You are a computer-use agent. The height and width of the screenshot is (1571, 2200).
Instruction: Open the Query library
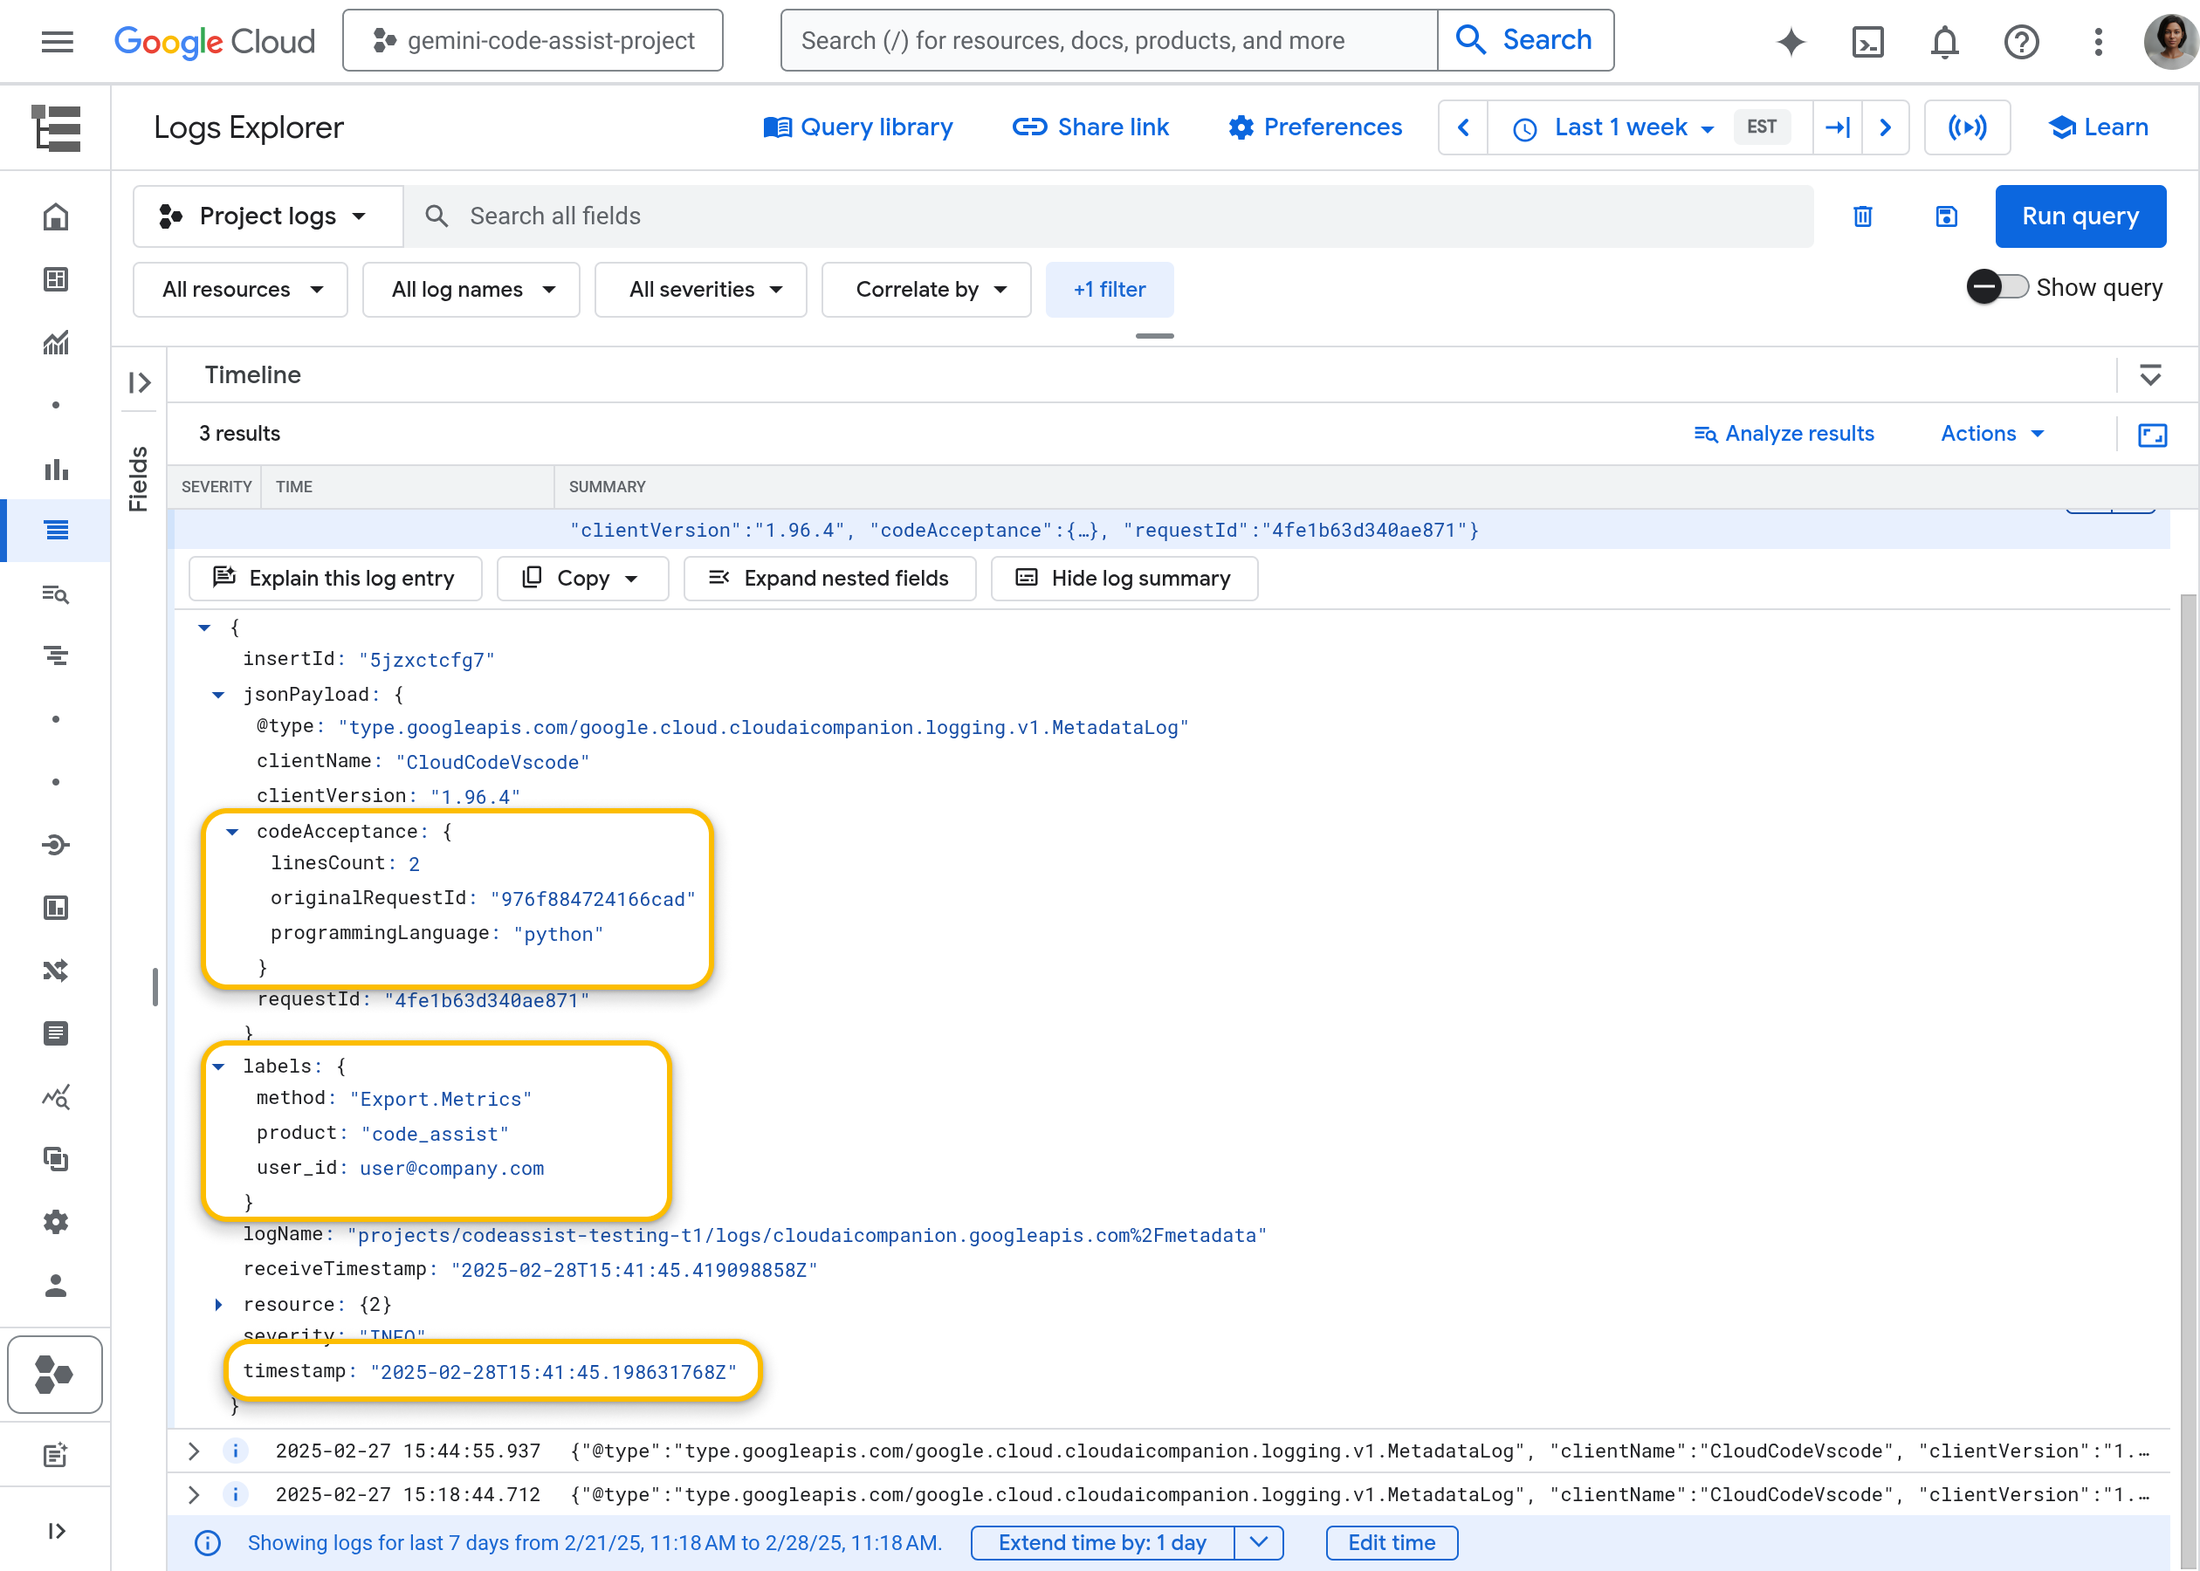(x=857, y=128)
